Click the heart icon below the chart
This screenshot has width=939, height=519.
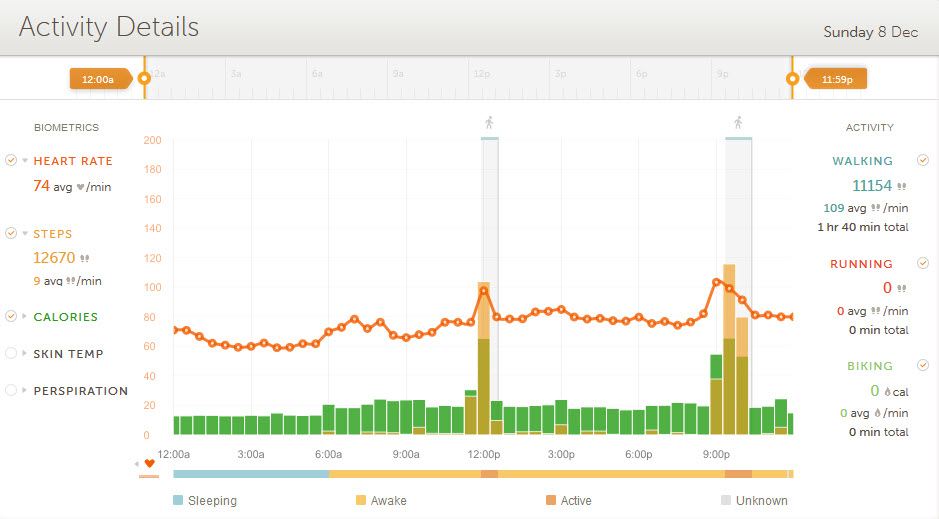[150, 463]
